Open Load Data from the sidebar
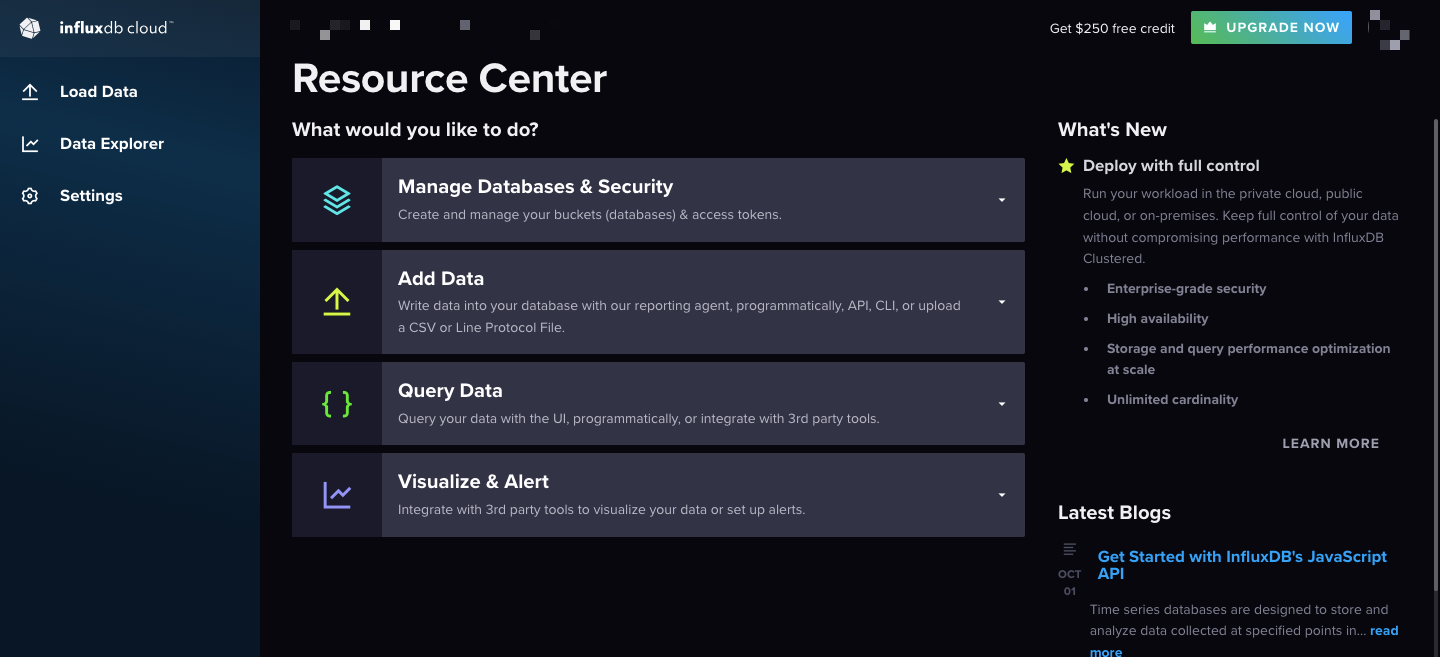 click(99, 91)
